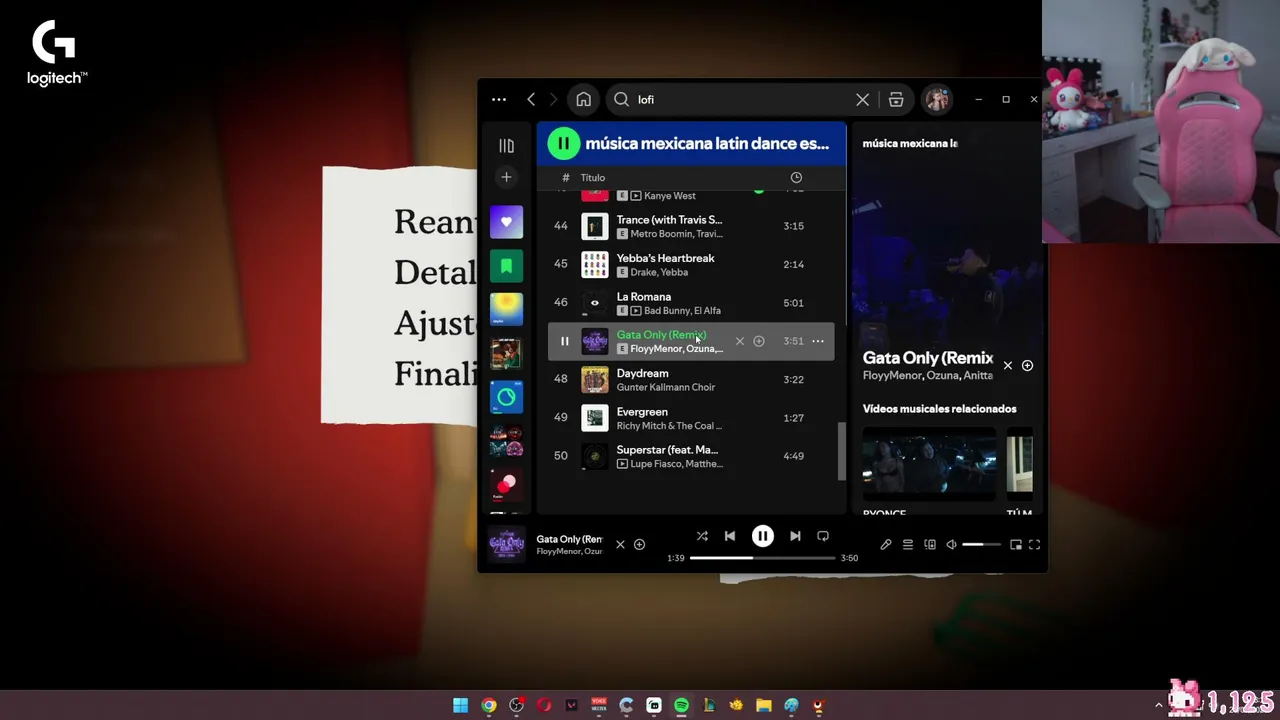Mute the volume with the speaker icon
1280x720 pixels.
click(x=952, y=545)
